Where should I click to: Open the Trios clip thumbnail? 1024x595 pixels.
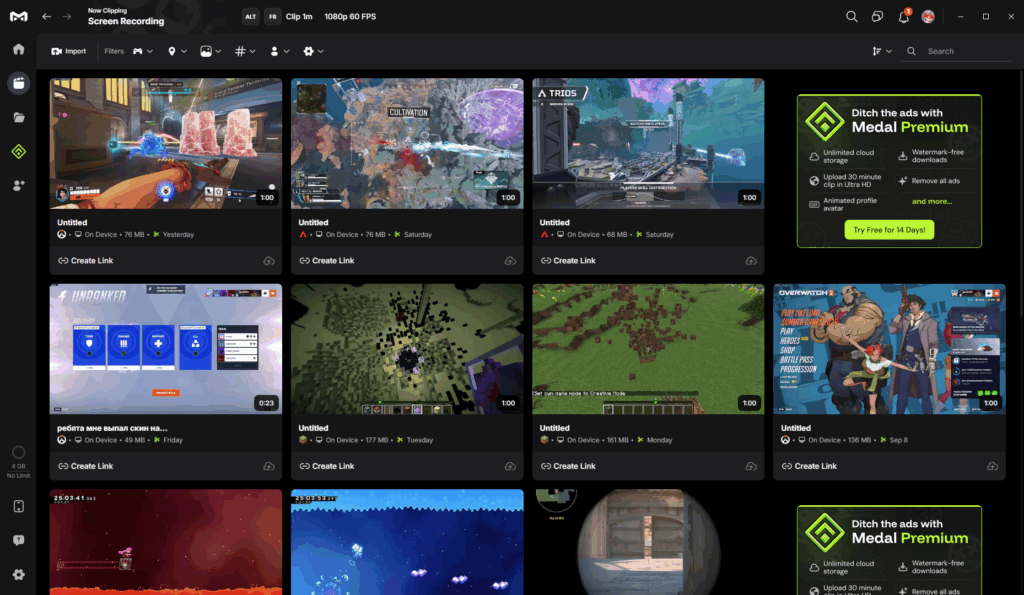click(x=648, y=144)
